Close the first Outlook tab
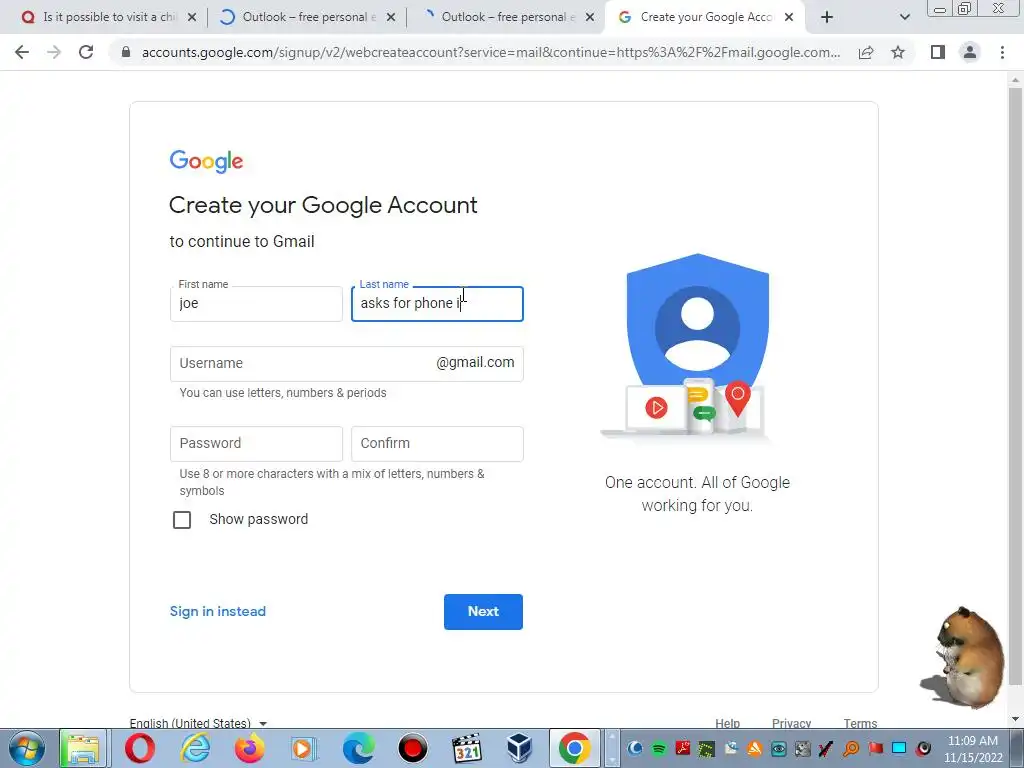1024x768 pixels. coord(391,18)
